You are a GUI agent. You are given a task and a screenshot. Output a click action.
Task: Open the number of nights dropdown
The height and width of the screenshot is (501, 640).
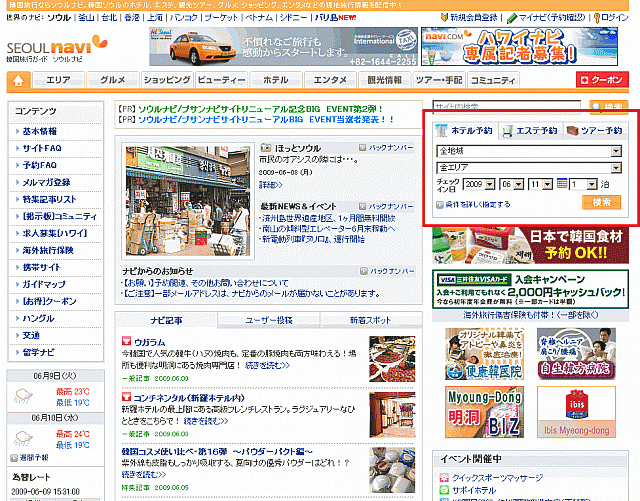[x=584, y=185]
